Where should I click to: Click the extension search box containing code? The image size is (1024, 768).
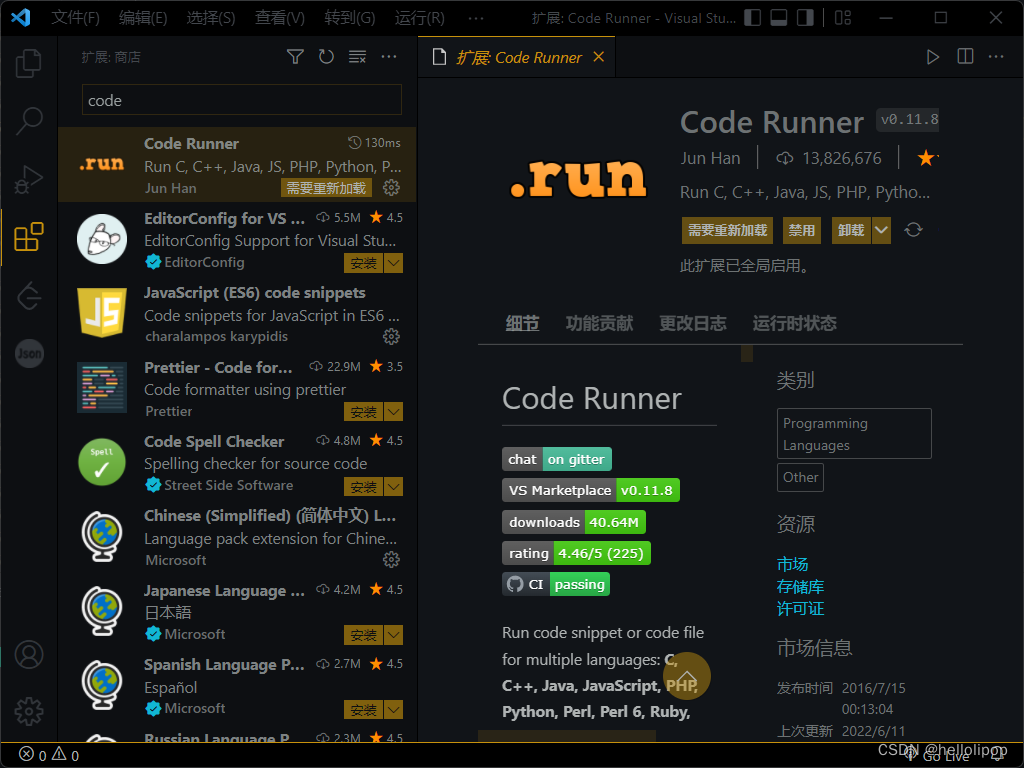[x=242, y=101]
